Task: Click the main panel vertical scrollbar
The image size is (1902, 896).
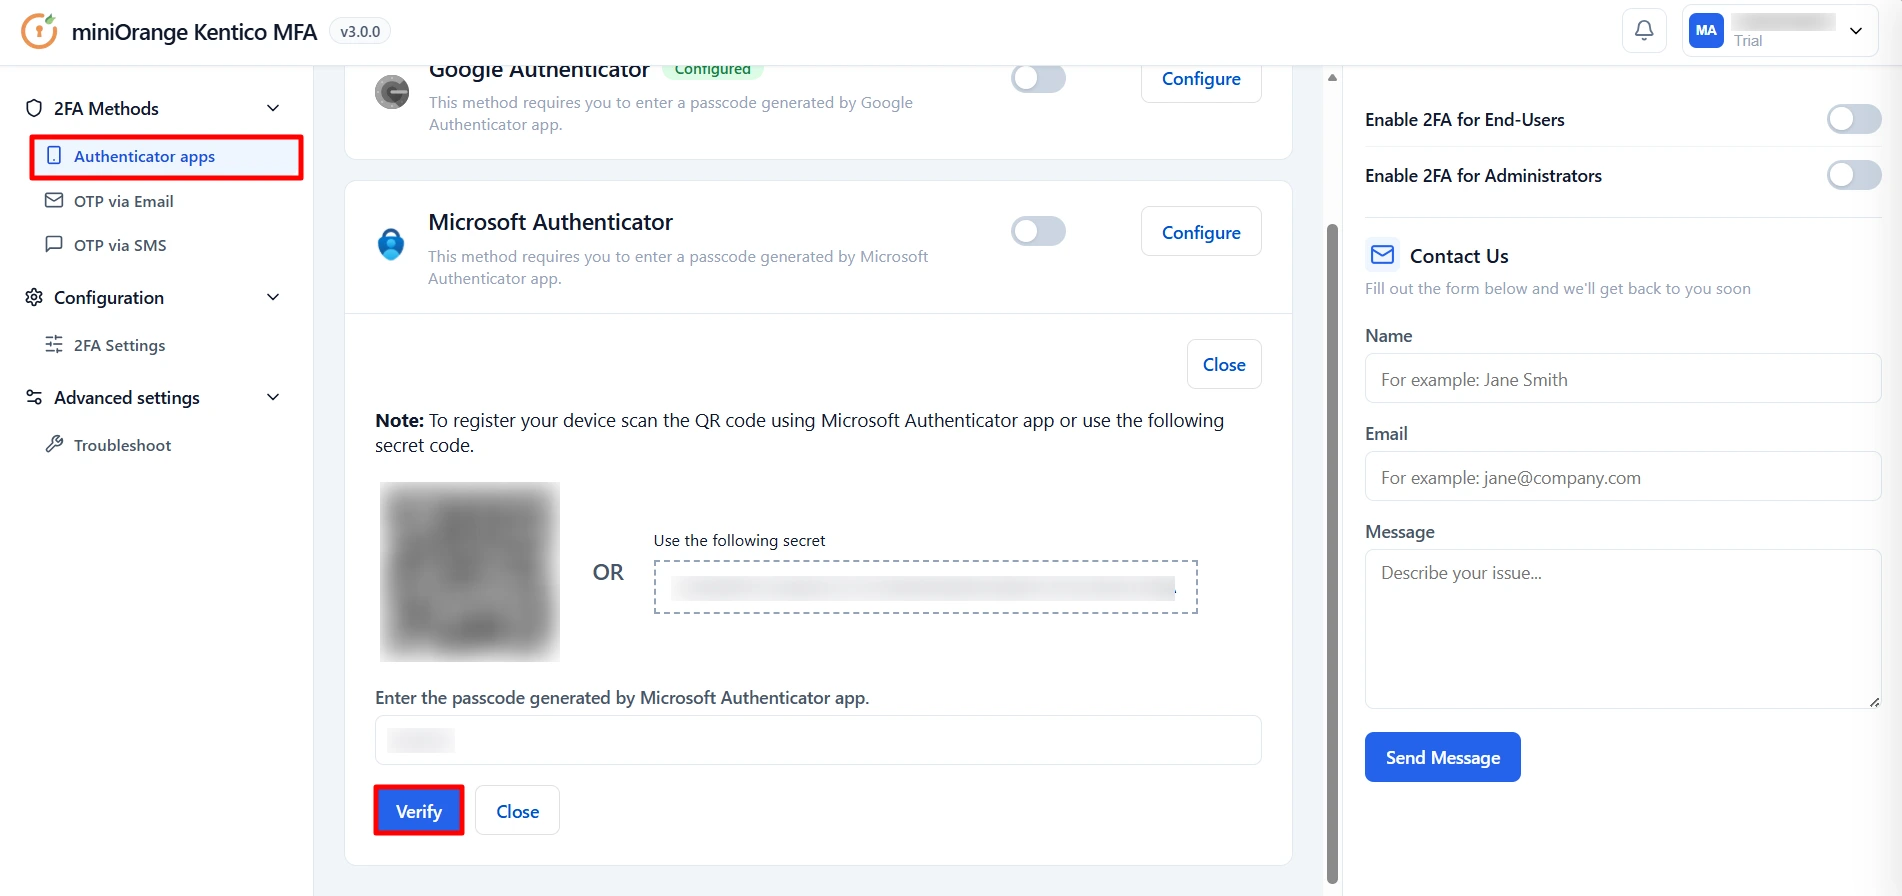Action: tap(1332, 554)
